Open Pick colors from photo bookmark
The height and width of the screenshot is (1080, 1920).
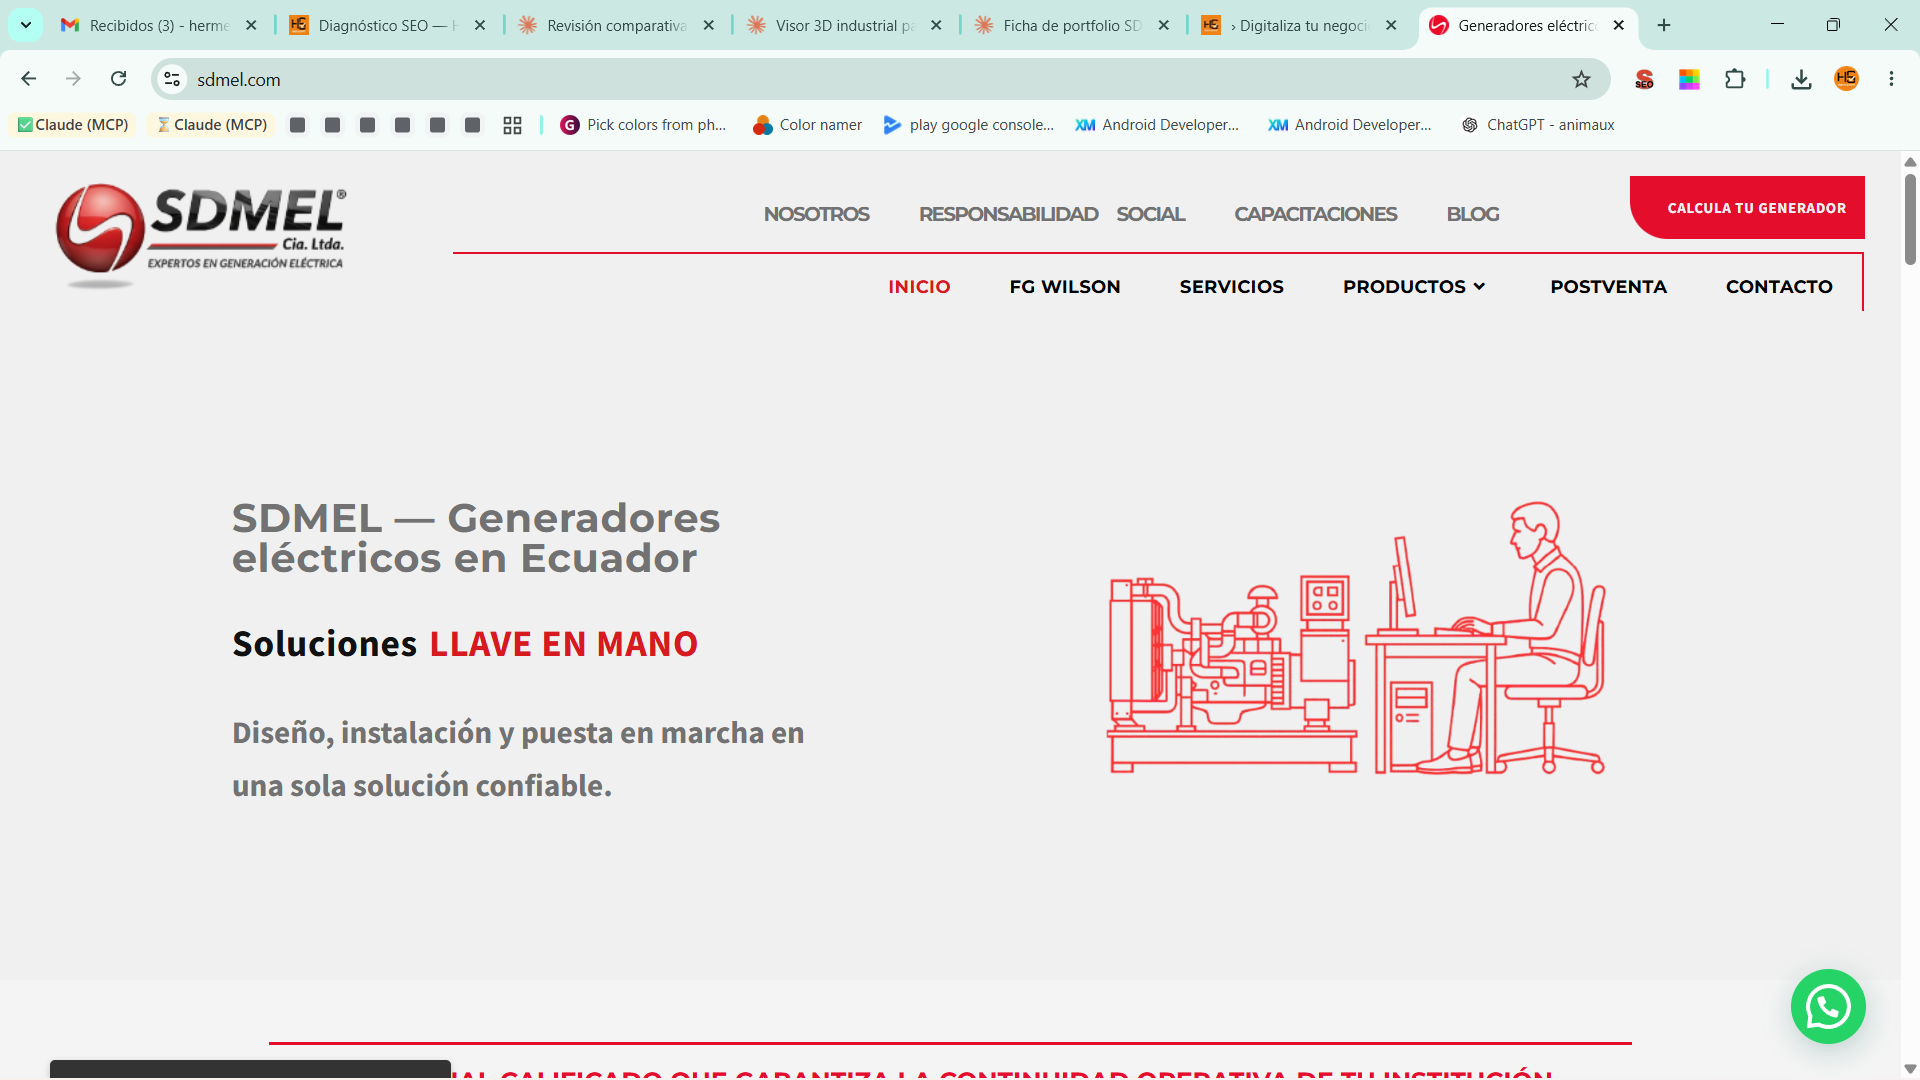(643, 125)
